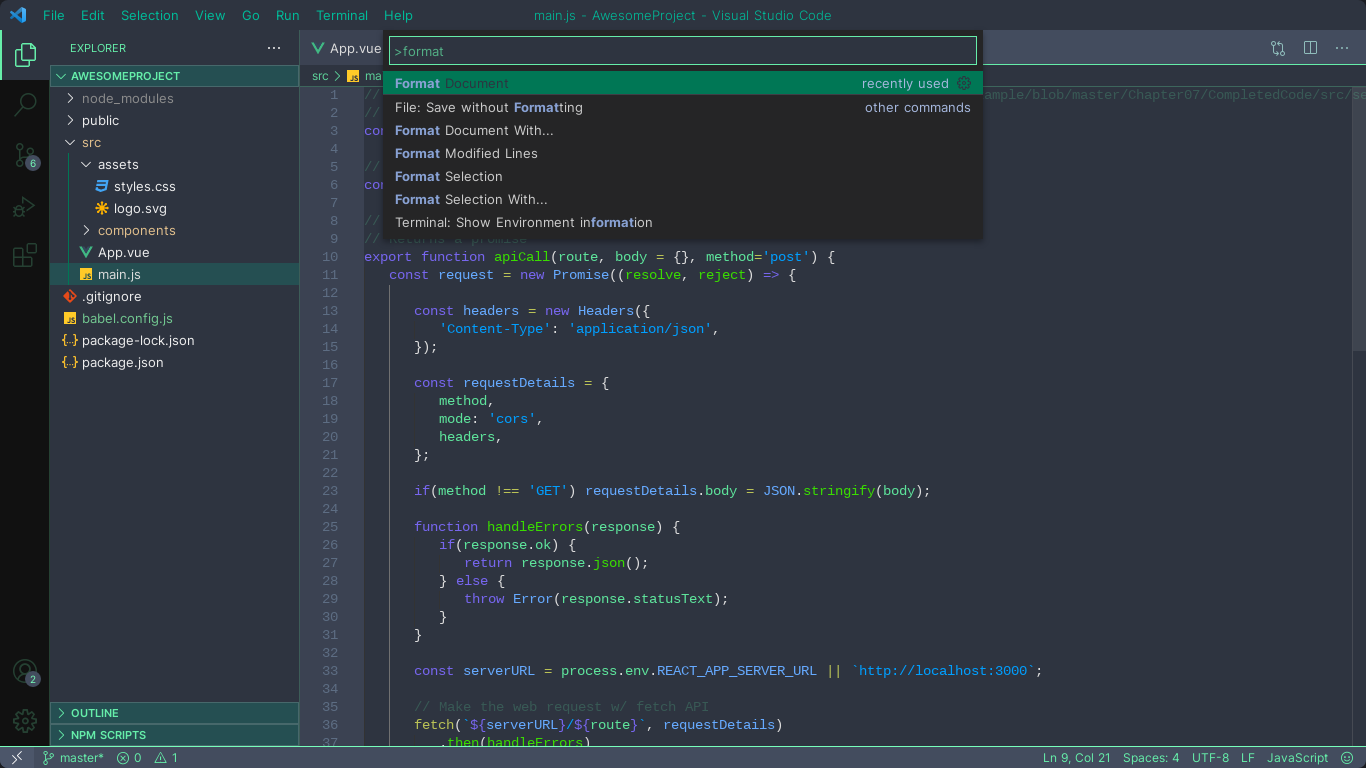This screenshot has width=1366, height=768.
Task: Click the split editor right icon
Action: coord(1310,48)
